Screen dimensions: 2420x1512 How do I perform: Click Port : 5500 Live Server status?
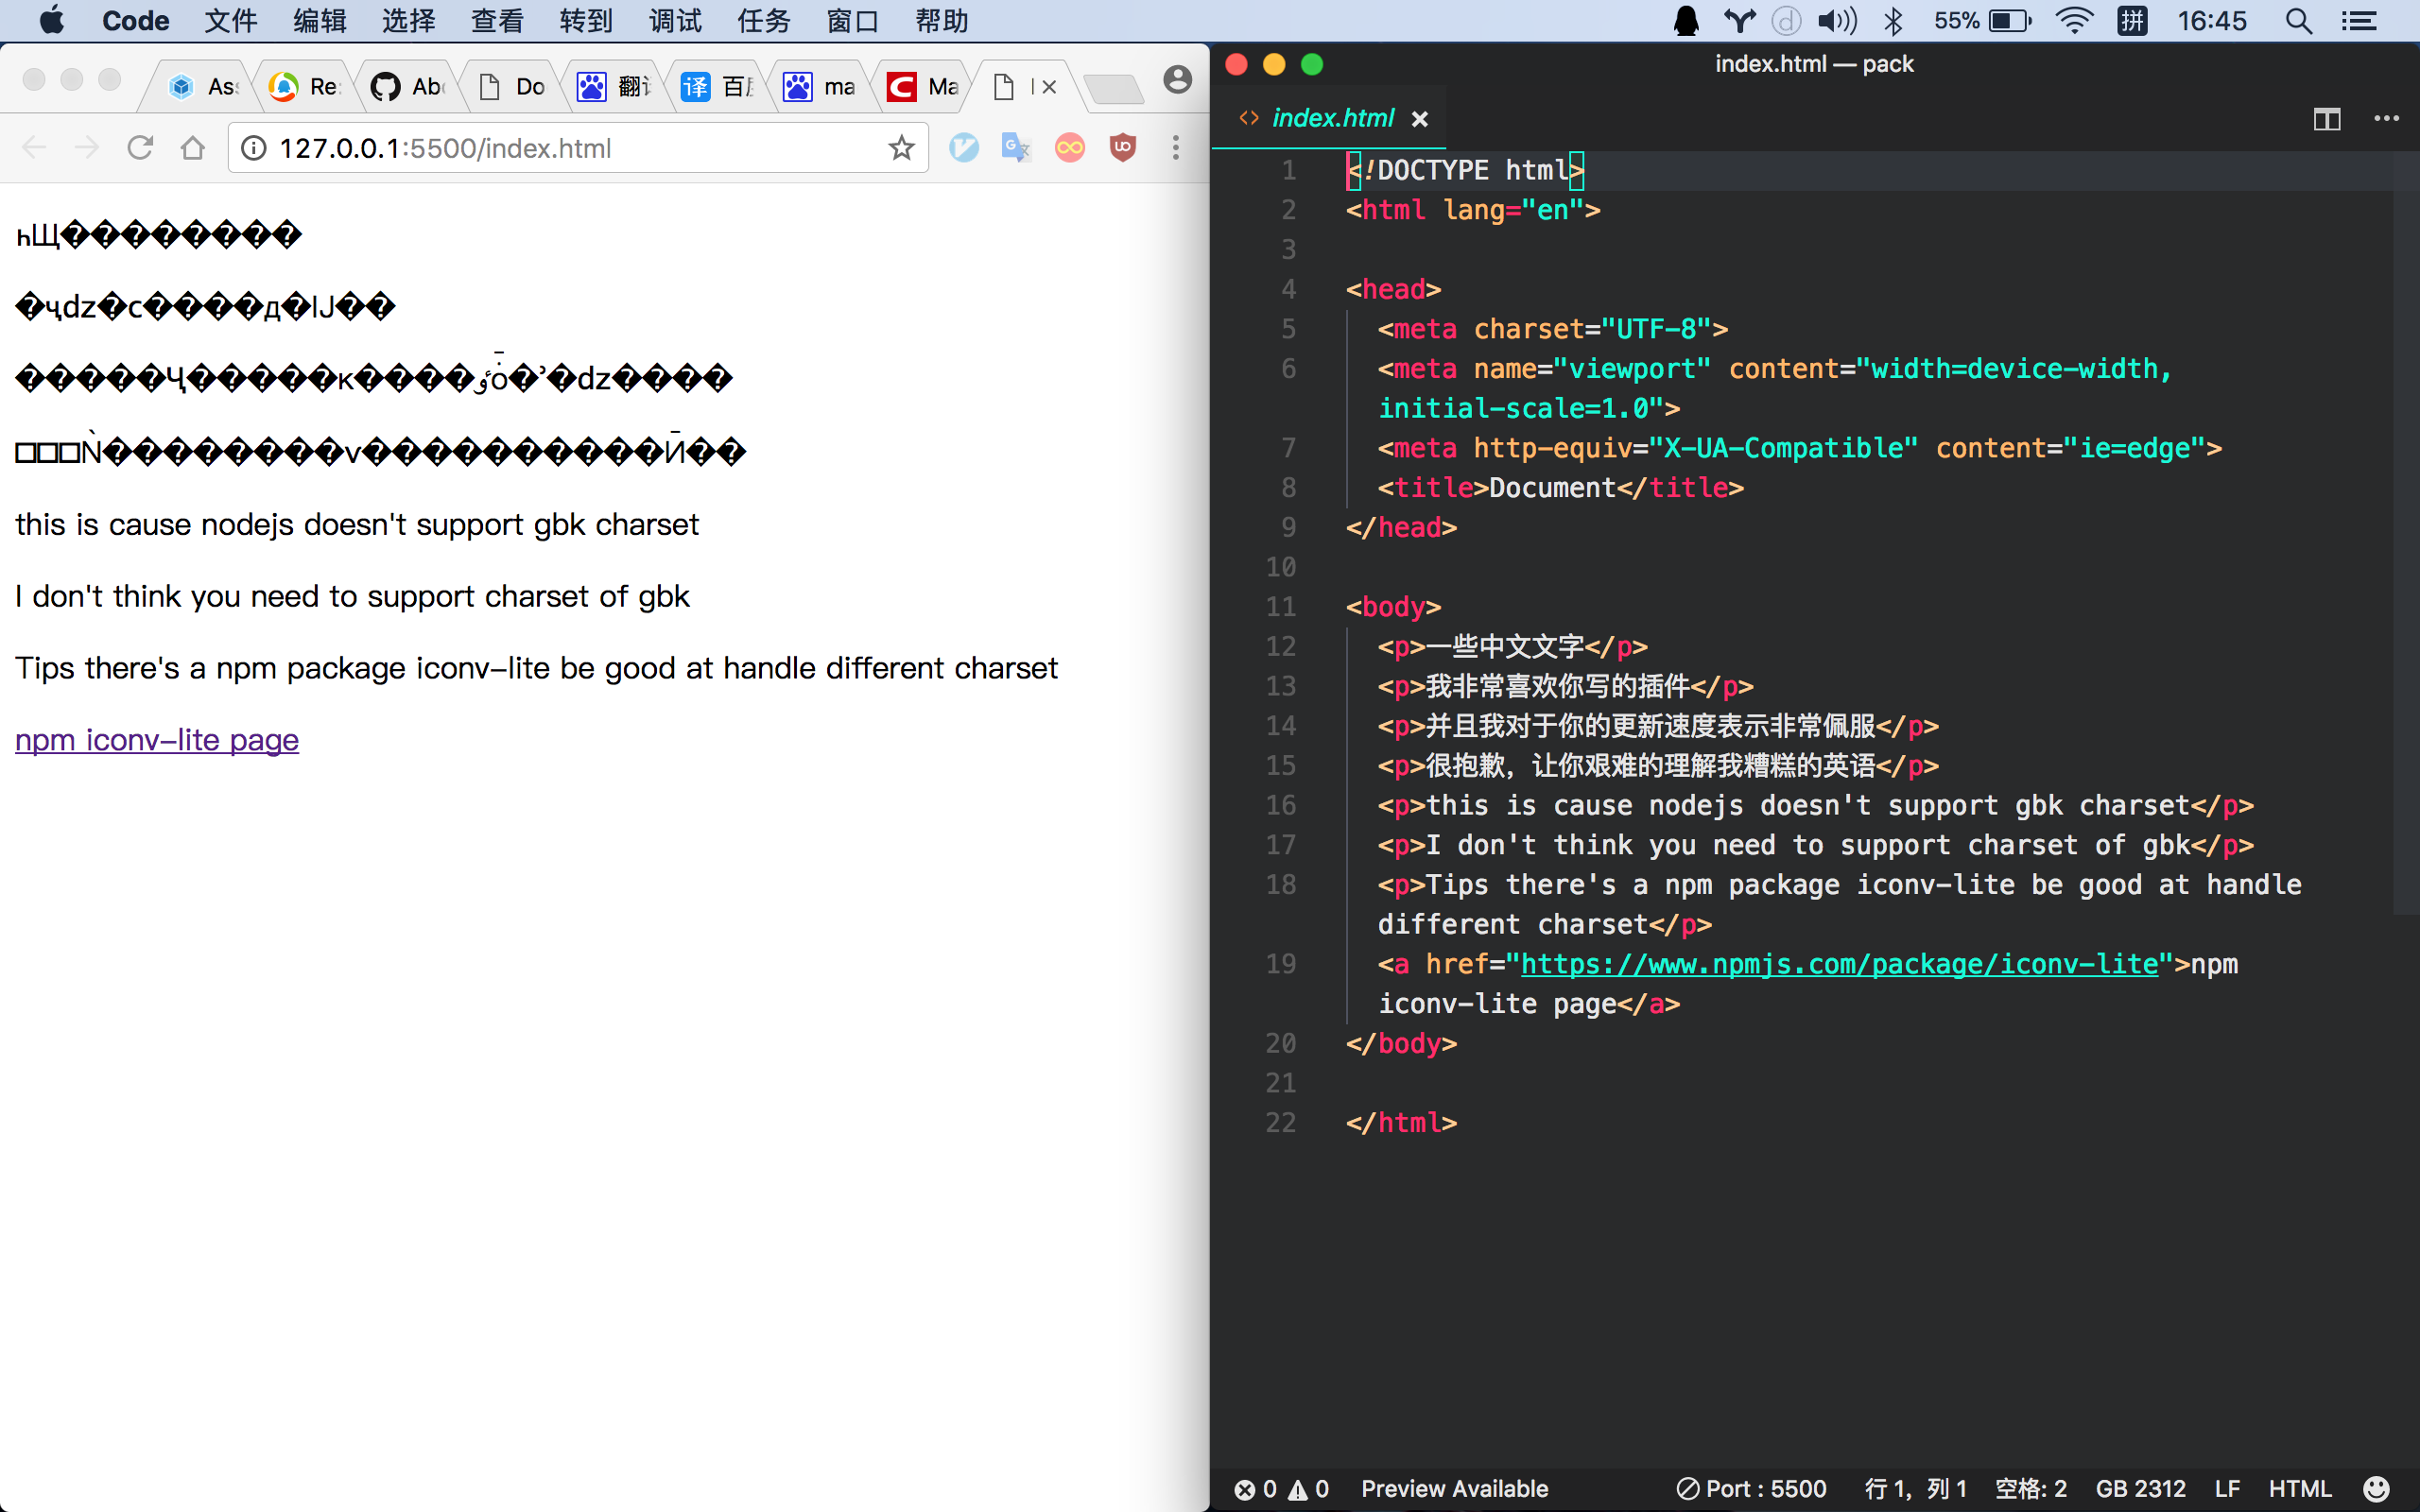[x=1751, y=1489]
